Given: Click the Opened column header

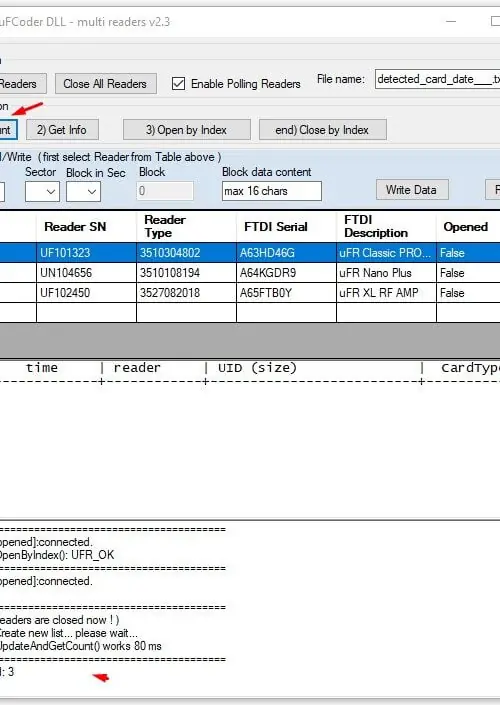Looking at the screenshot, I should point(468,227).
